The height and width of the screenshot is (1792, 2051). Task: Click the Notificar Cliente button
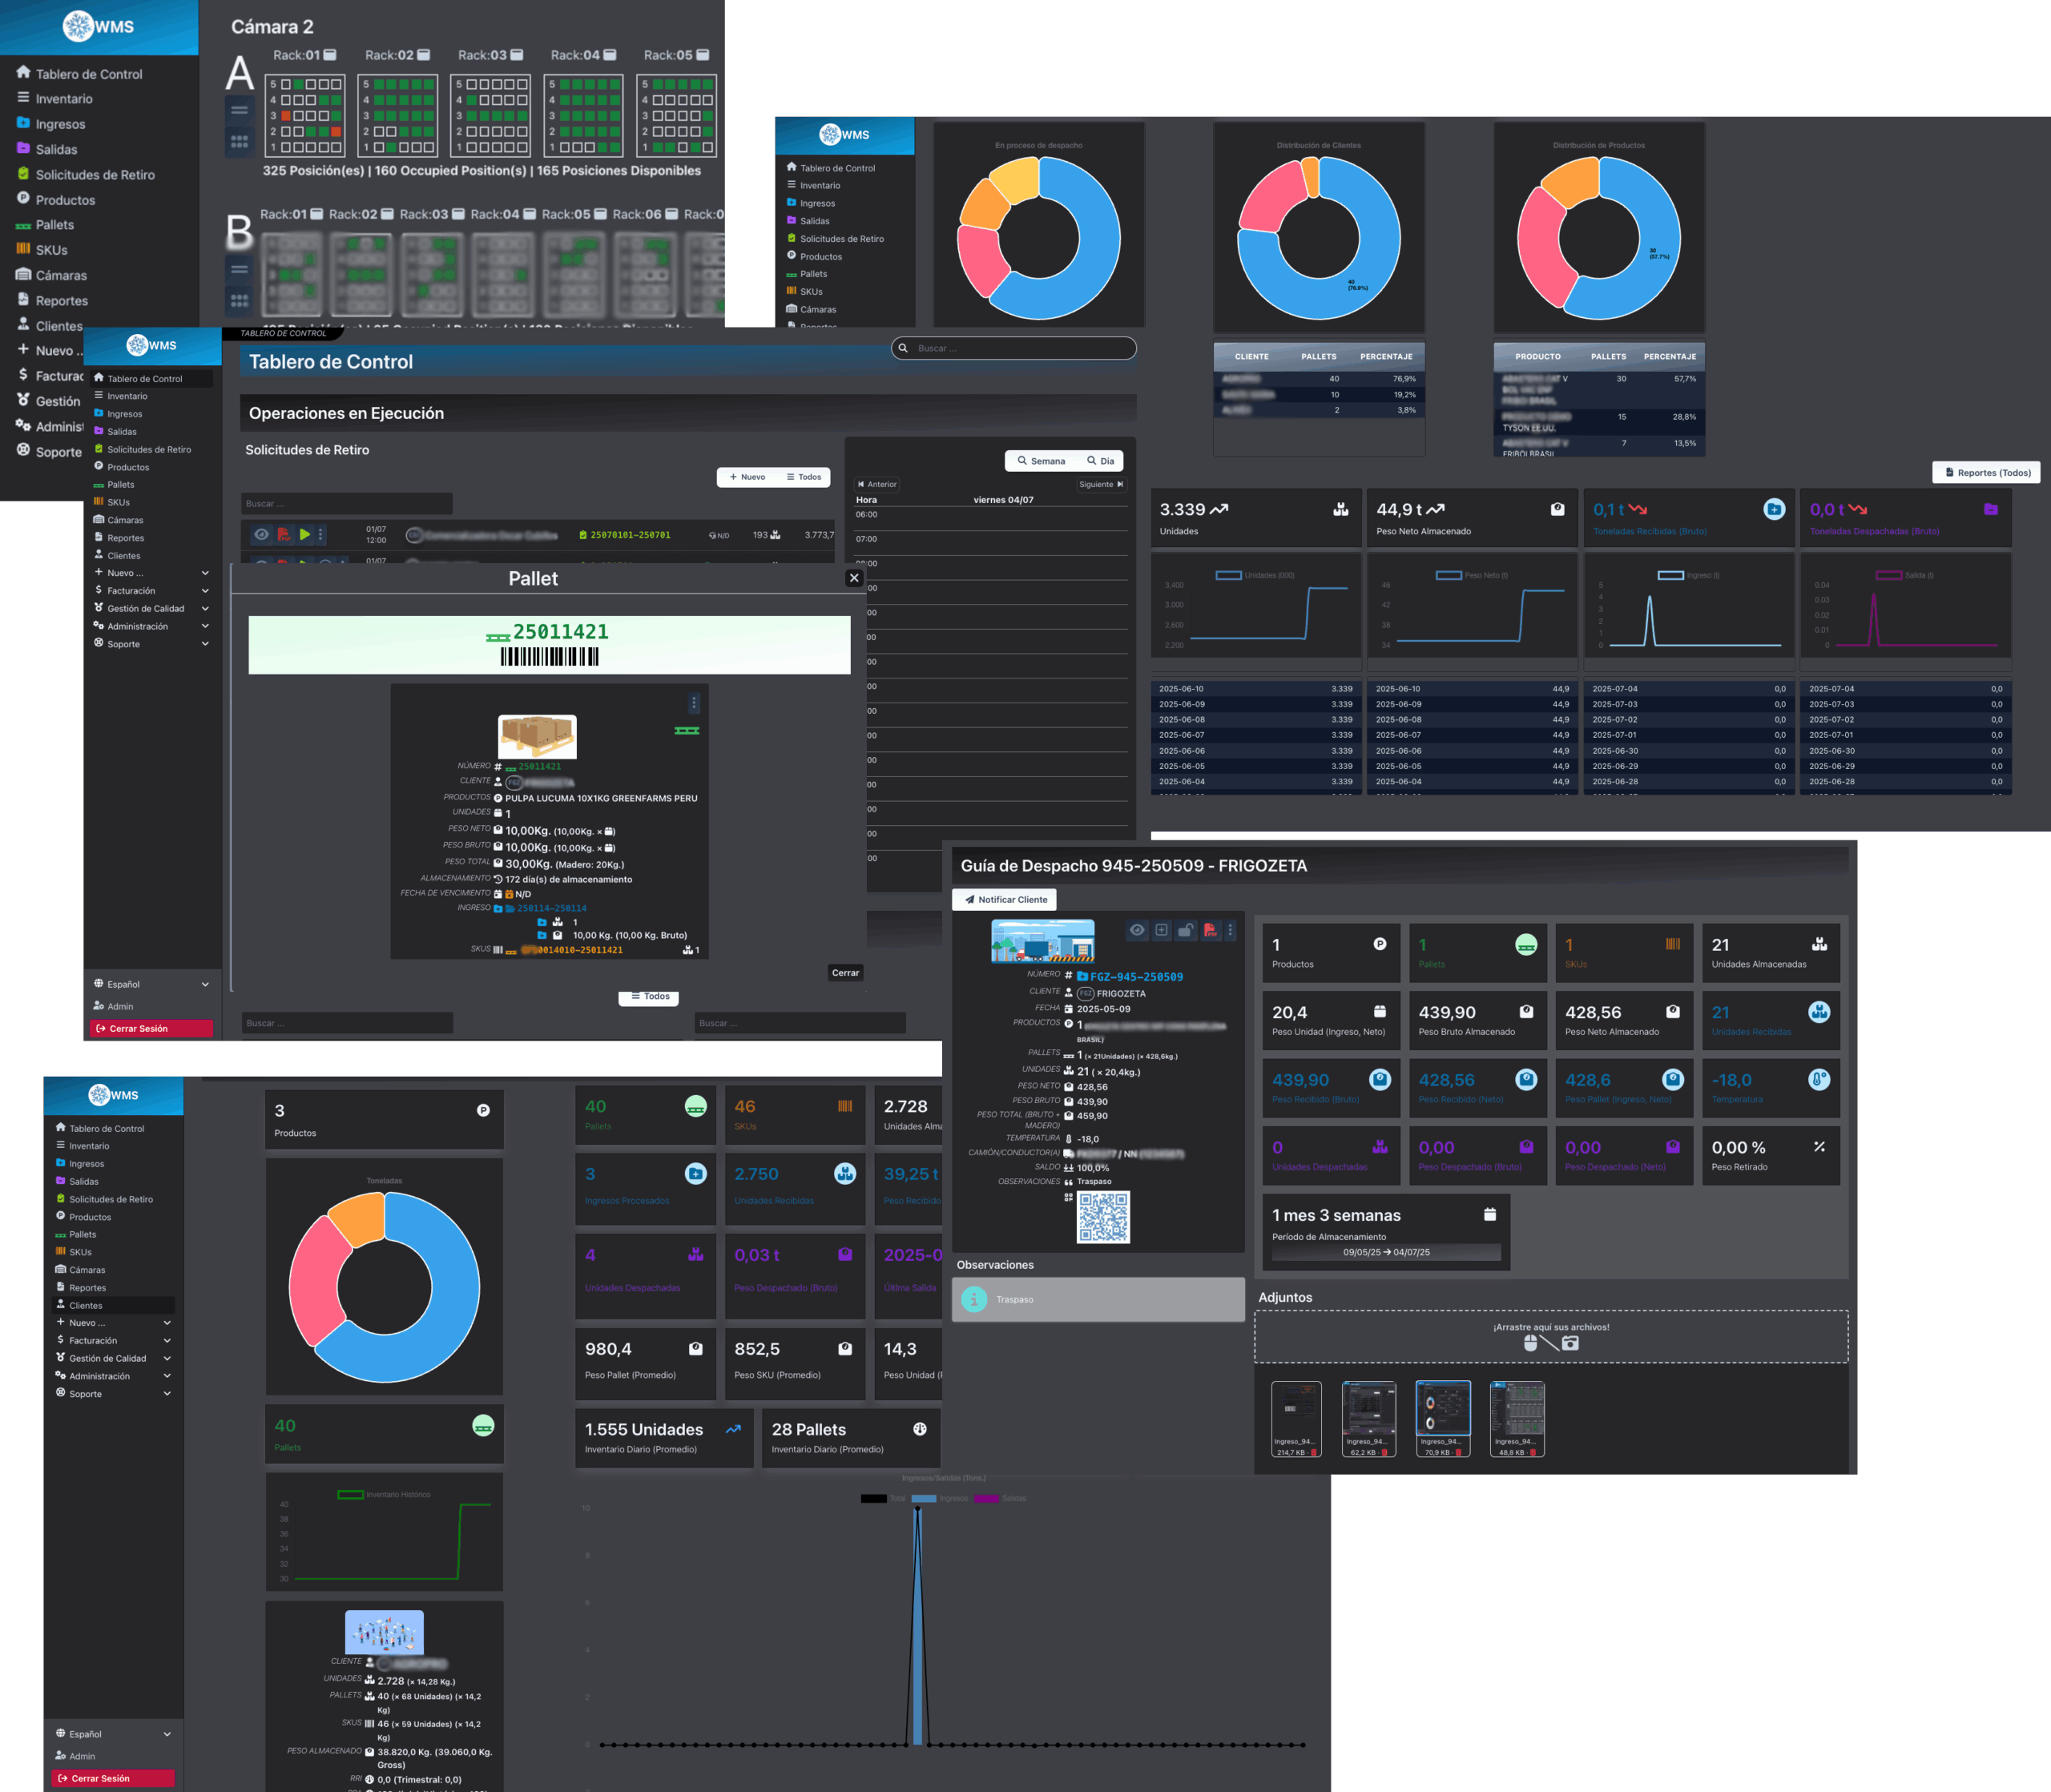1005,899
